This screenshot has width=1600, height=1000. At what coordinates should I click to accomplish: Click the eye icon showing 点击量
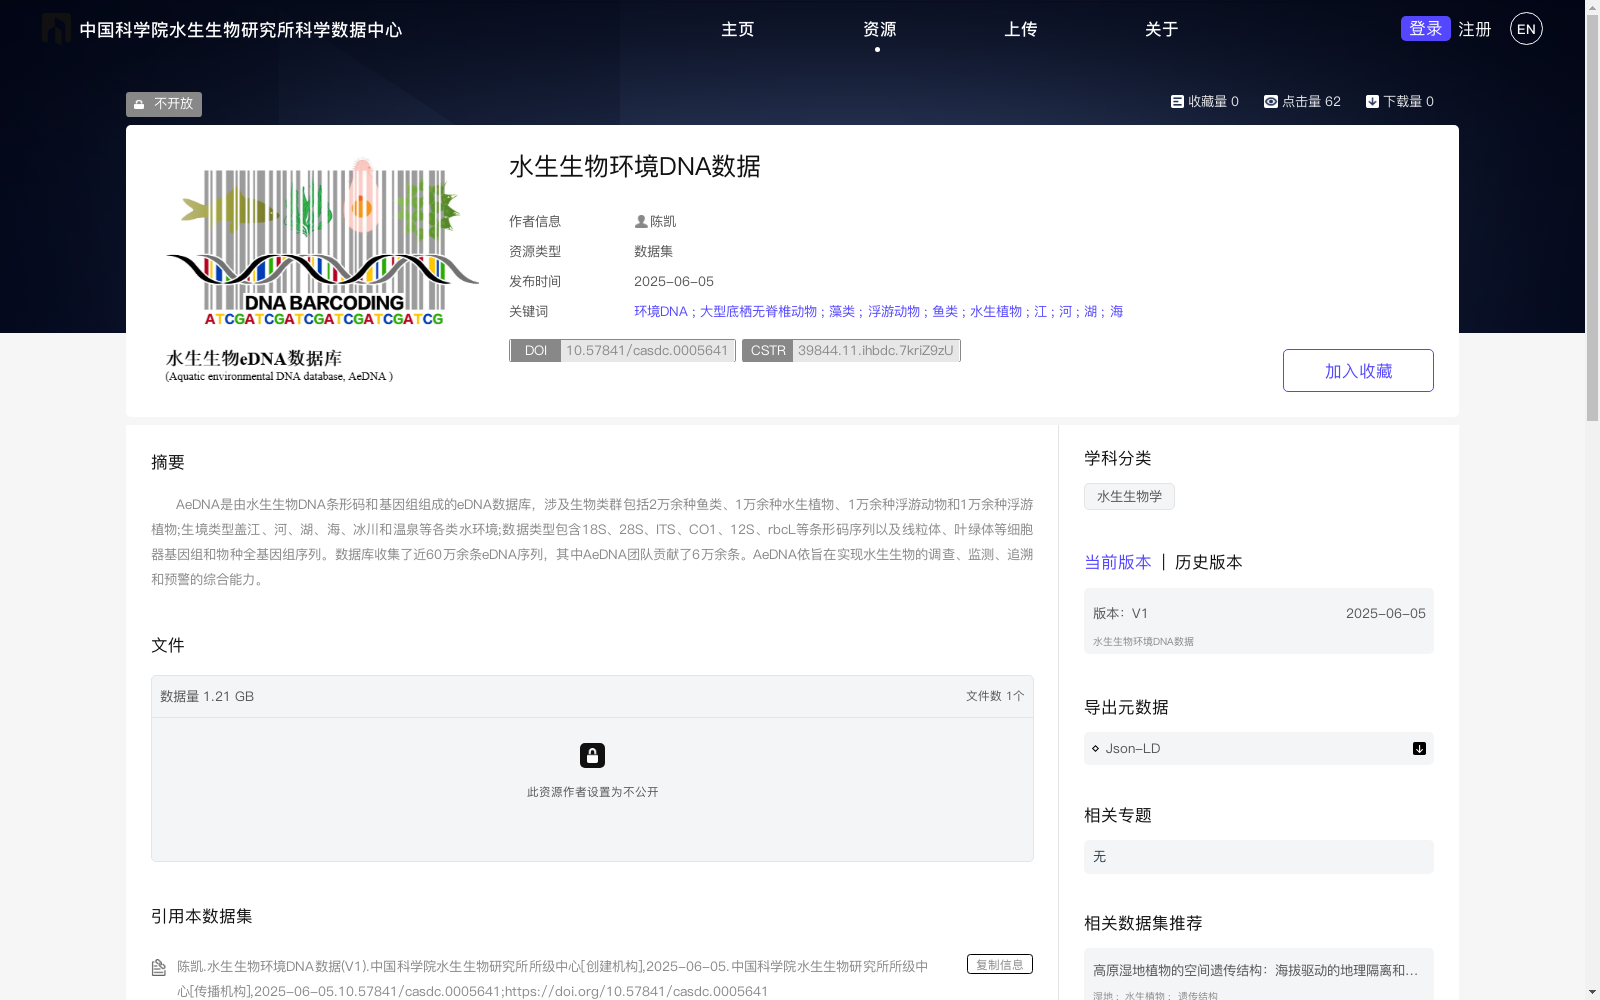[x=1270, y=100]
